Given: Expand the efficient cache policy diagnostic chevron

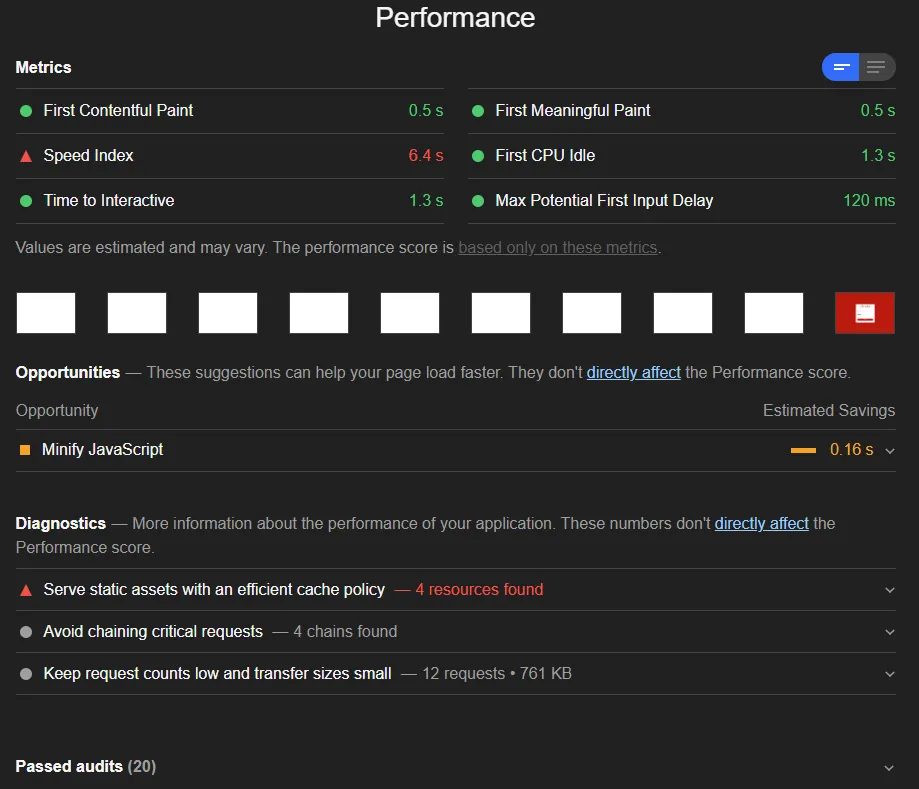Looking at the screenshot, I should point(889,590).
